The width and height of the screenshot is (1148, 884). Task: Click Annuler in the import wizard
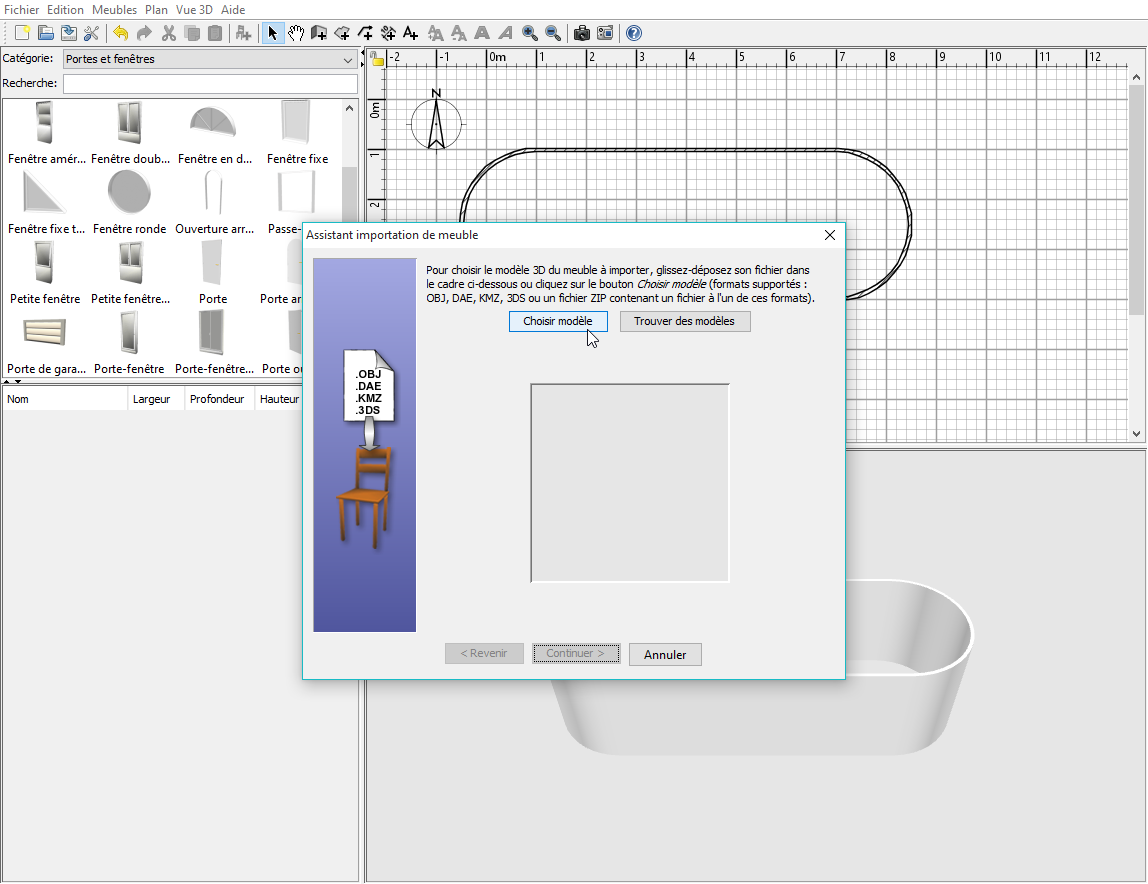pos(665,655)
